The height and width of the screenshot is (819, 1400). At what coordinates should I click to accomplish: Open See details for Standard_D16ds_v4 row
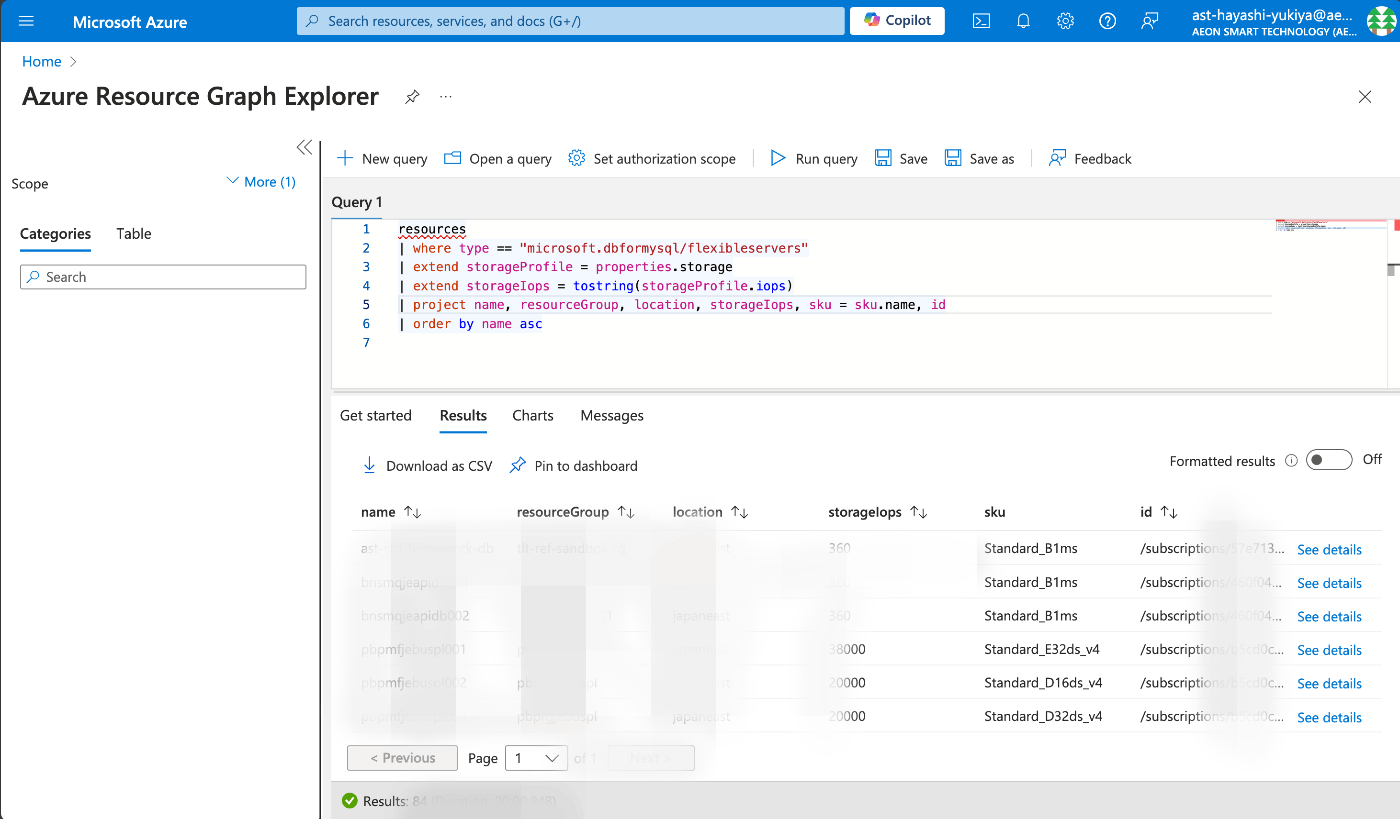pos(1329,684)
